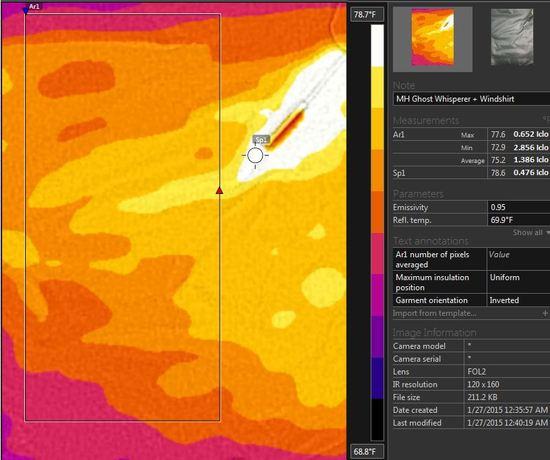The width and height of the screenshot is (550, 460).
Task: Select the Date created value
Action: 508,410
